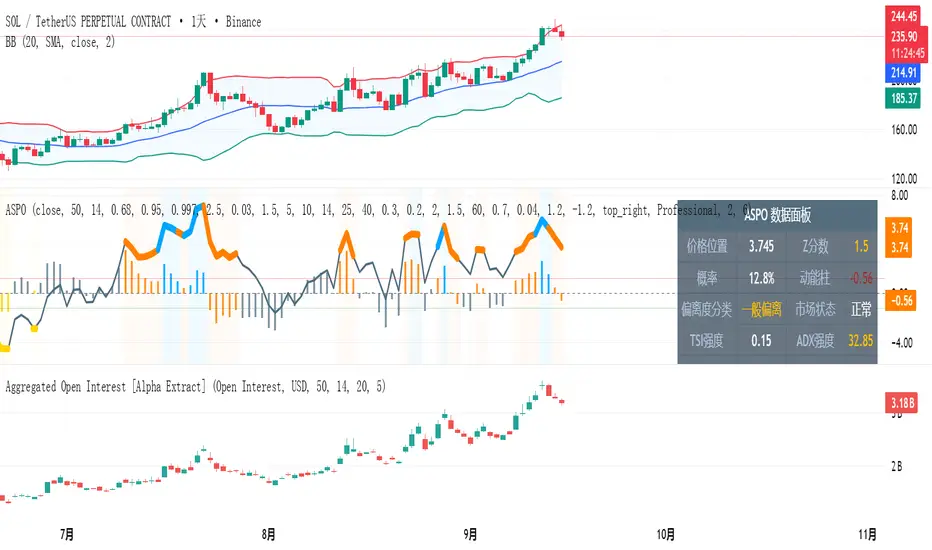Click the 235.90 last price label
The height and width of the screenshot is (550, 932).
[x=904, y=36]
